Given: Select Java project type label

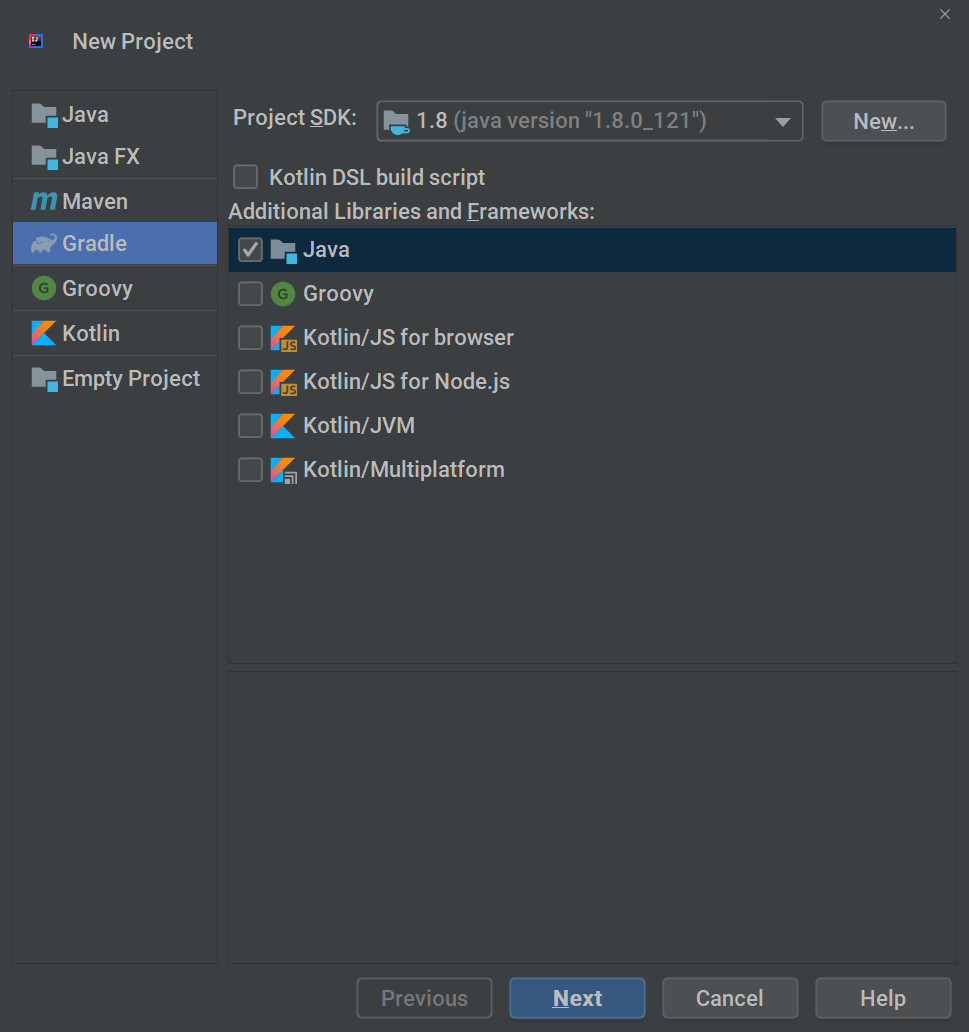Looking at the screenshot, I should pyautogui.click(x=86, y=115).
